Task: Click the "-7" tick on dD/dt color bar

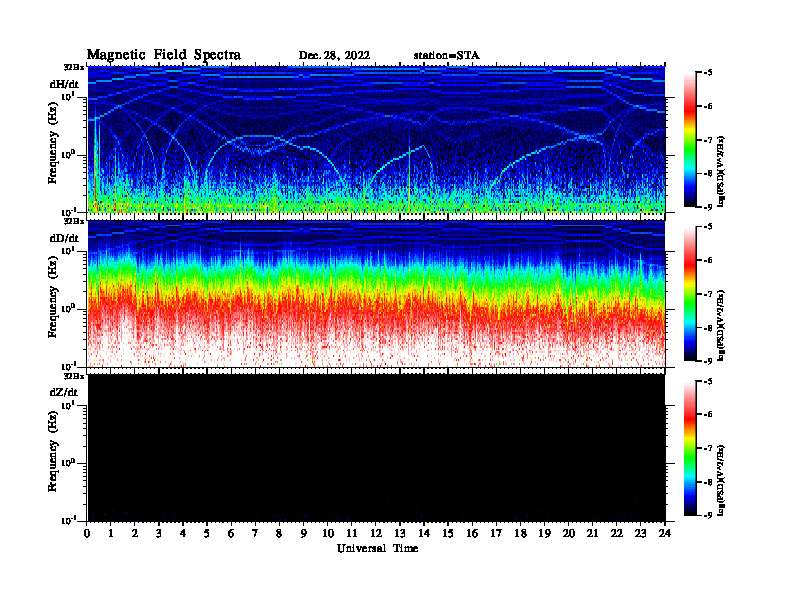Action: 708,294
